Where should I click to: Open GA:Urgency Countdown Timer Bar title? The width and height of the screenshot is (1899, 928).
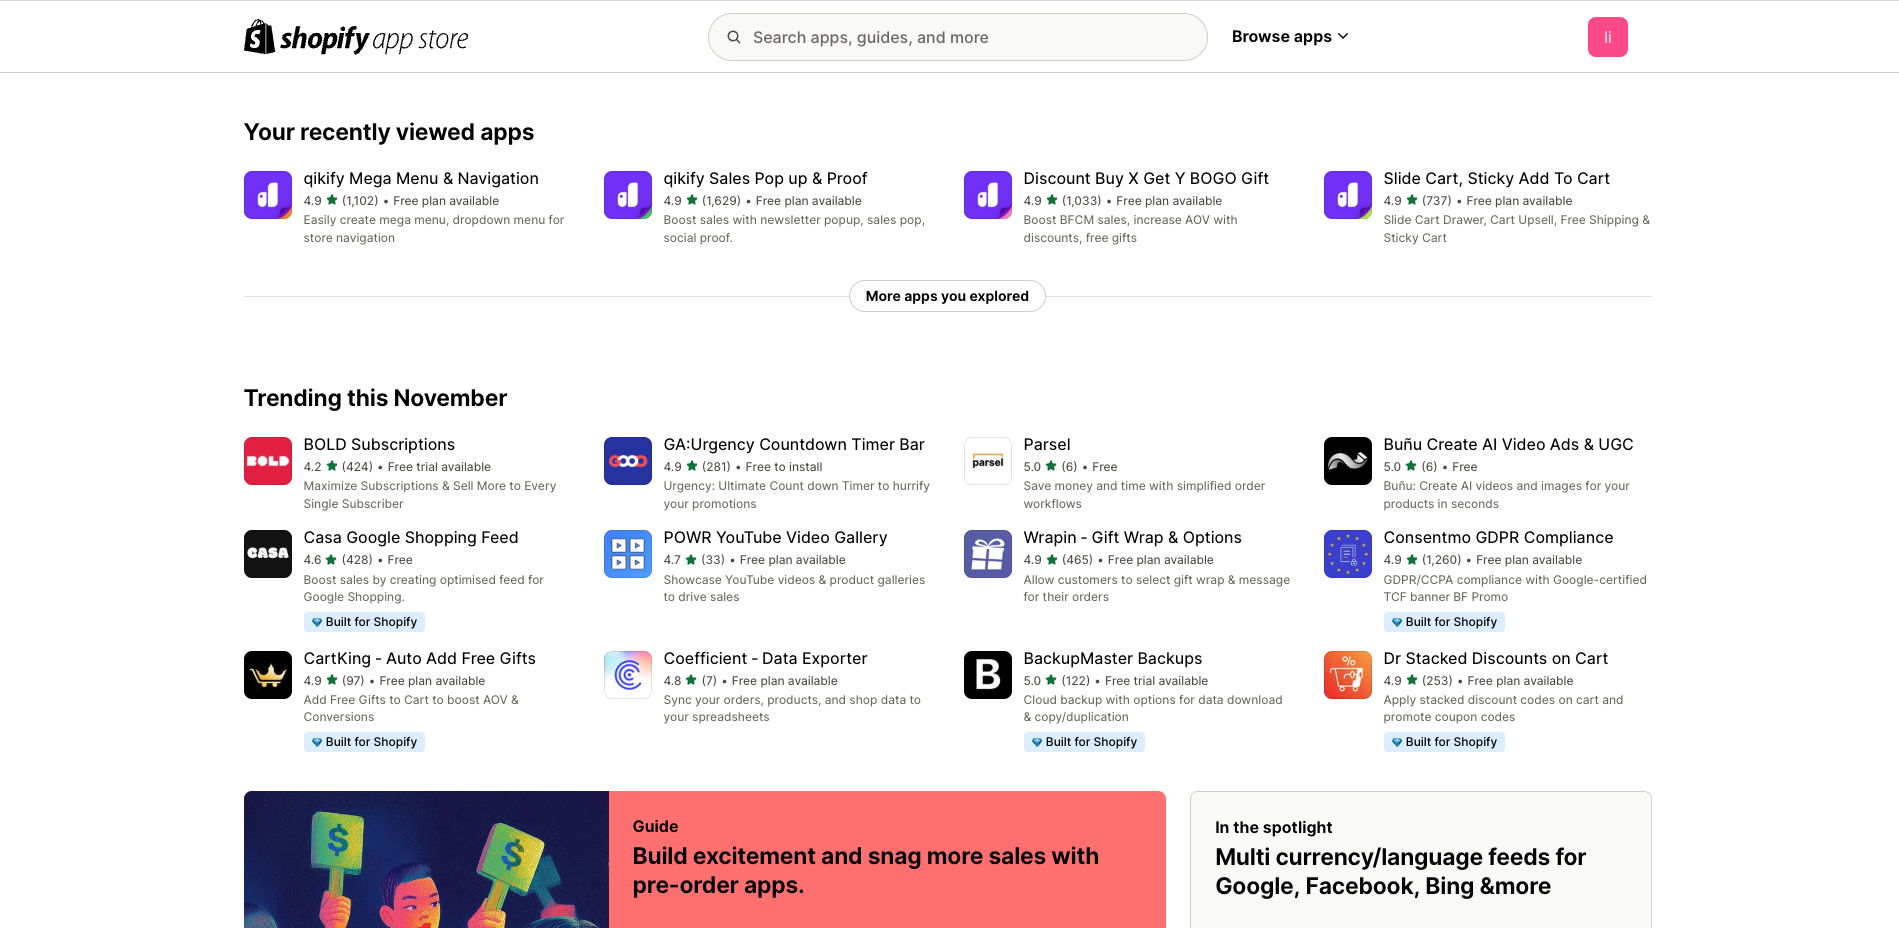click(x=794, y=444)
